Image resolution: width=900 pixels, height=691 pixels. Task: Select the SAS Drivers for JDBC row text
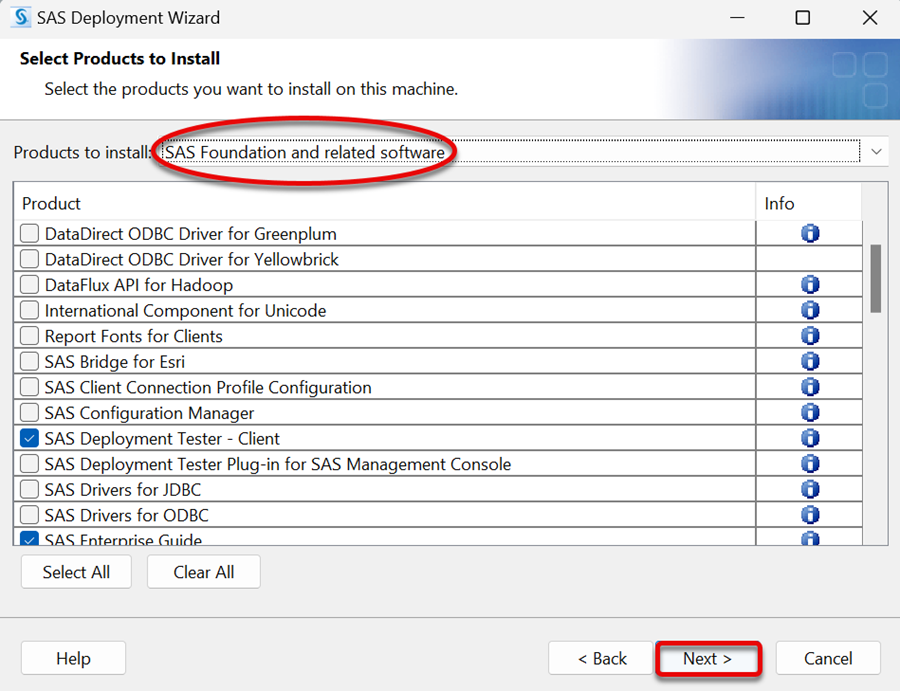(123, 490)
